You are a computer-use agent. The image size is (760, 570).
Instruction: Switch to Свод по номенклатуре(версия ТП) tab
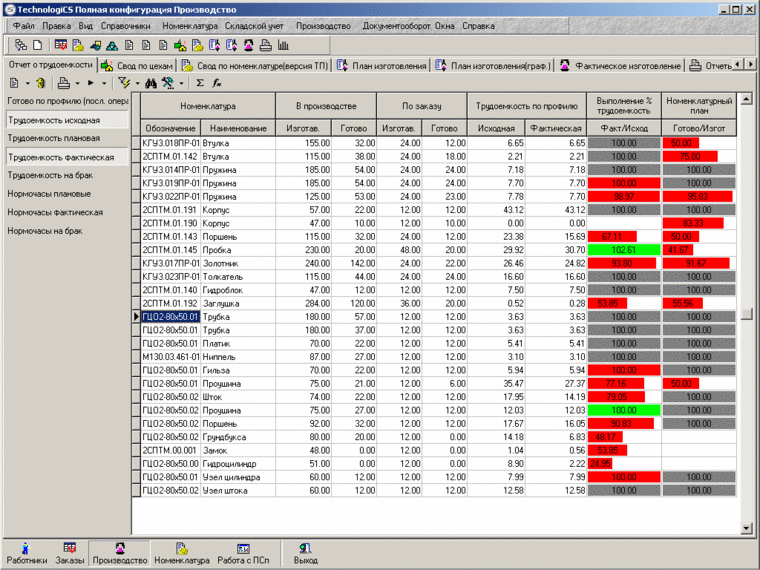[x=255, y=65]
